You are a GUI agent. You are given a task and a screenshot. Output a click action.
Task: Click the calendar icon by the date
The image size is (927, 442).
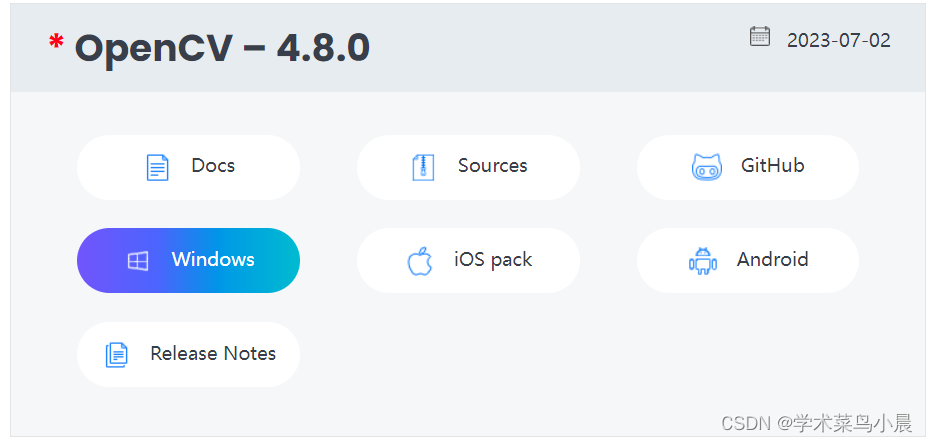click(760, 36)
